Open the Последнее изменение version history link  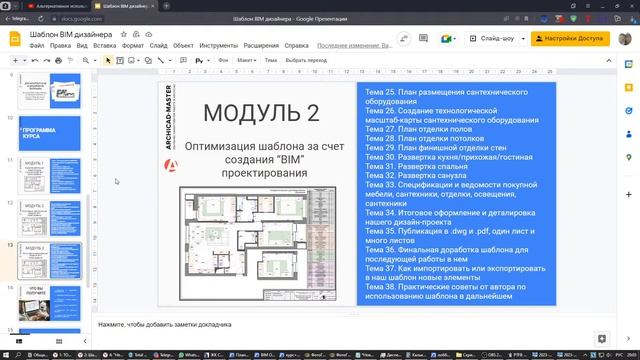click(354, 46)
